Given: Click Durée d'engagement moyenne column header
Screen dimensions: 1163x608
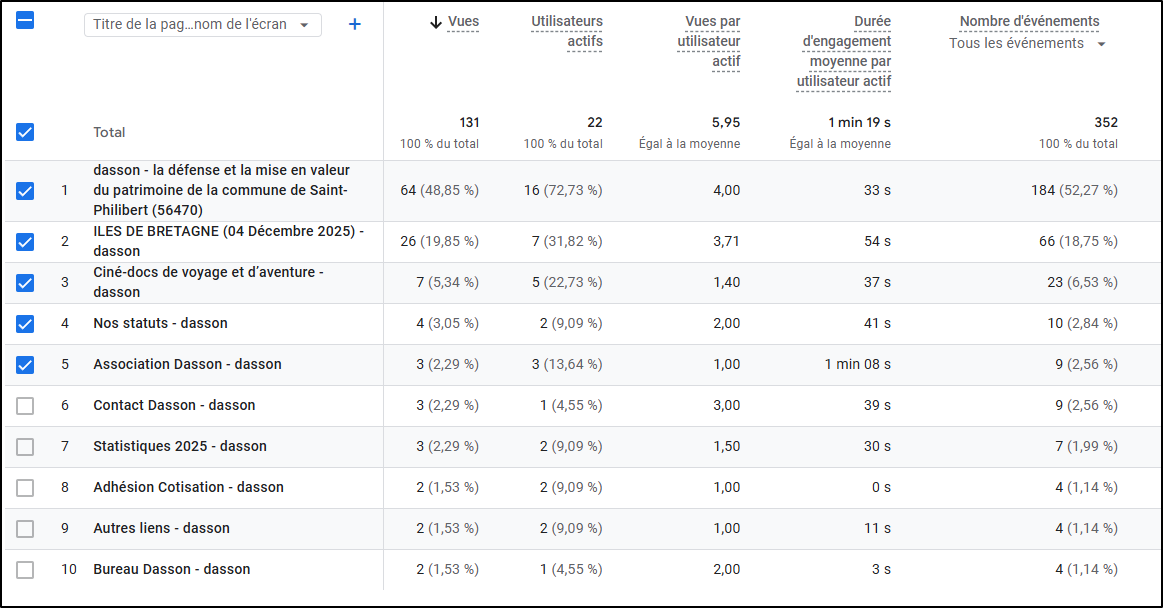Looking at the screenshot, I should point(844,51).
